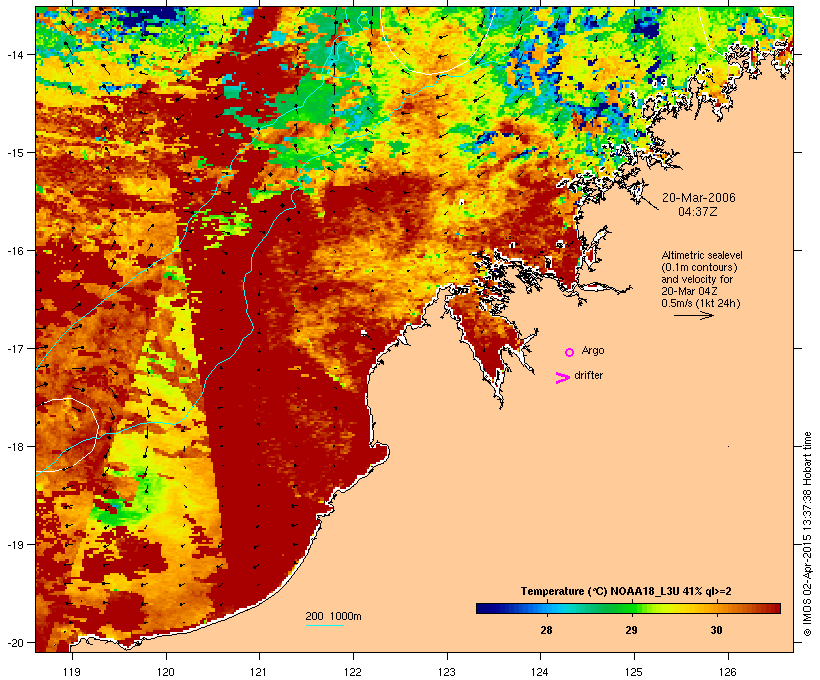Click the latitude axis label '-17'

(x=15, y=348)
